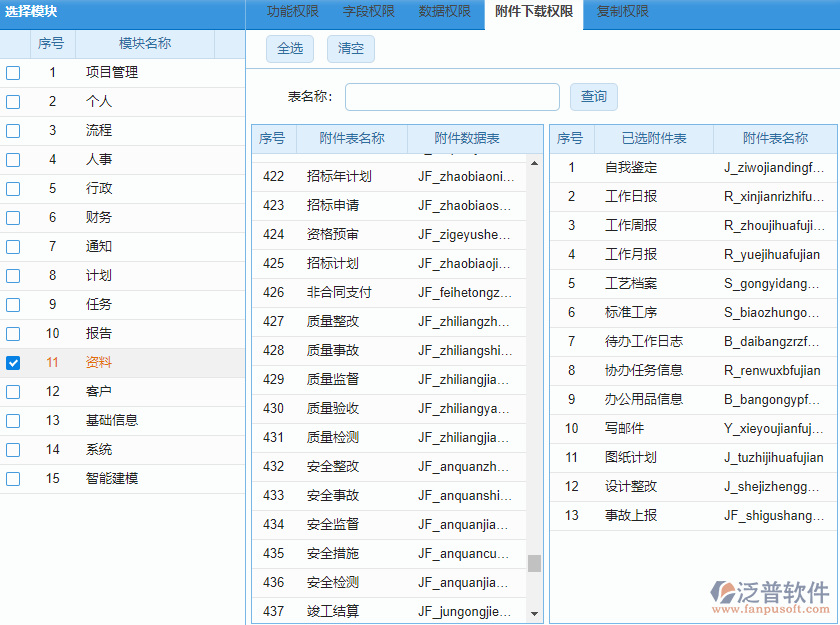840x625 pixels.
Task: Click the 全选 button
Action: (289, 48)
